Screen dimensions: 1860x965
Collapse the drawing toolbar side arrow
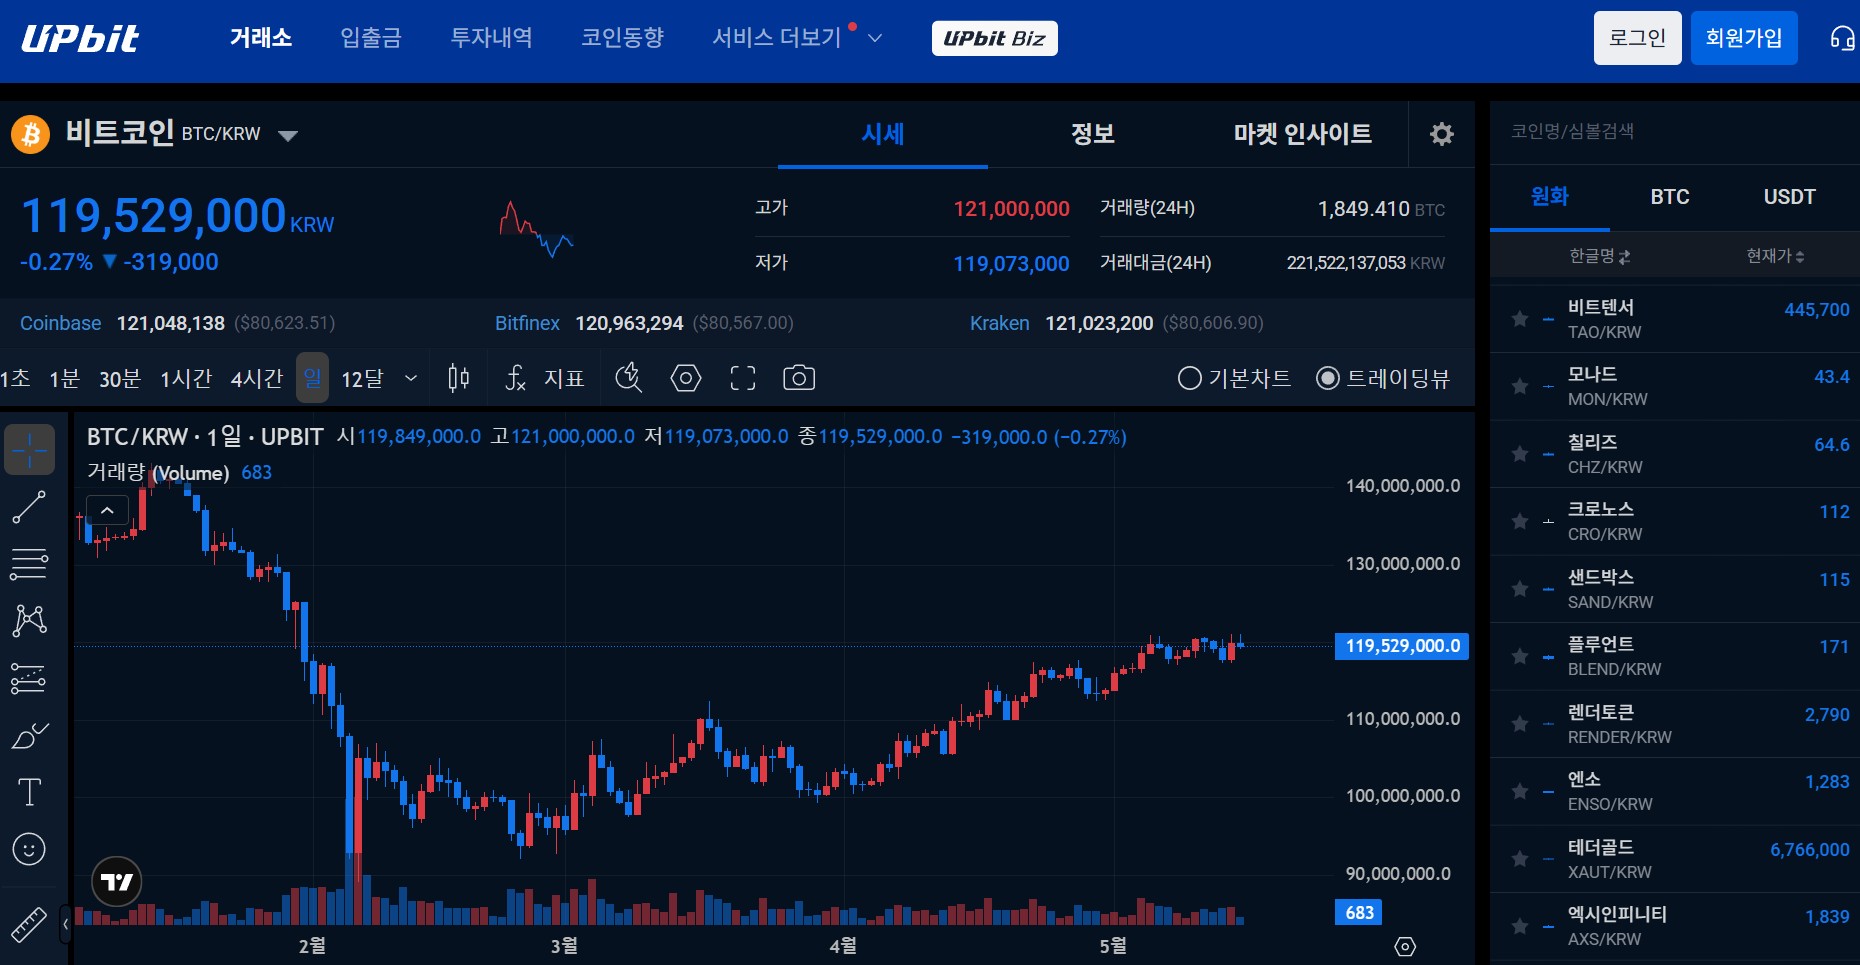coord(65,925)
